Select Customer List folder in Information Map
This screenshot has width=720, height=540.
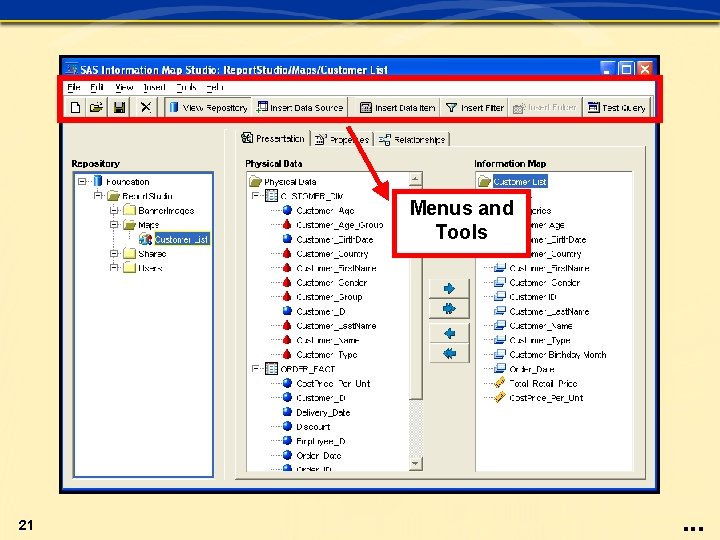click(x=520, y=182)
